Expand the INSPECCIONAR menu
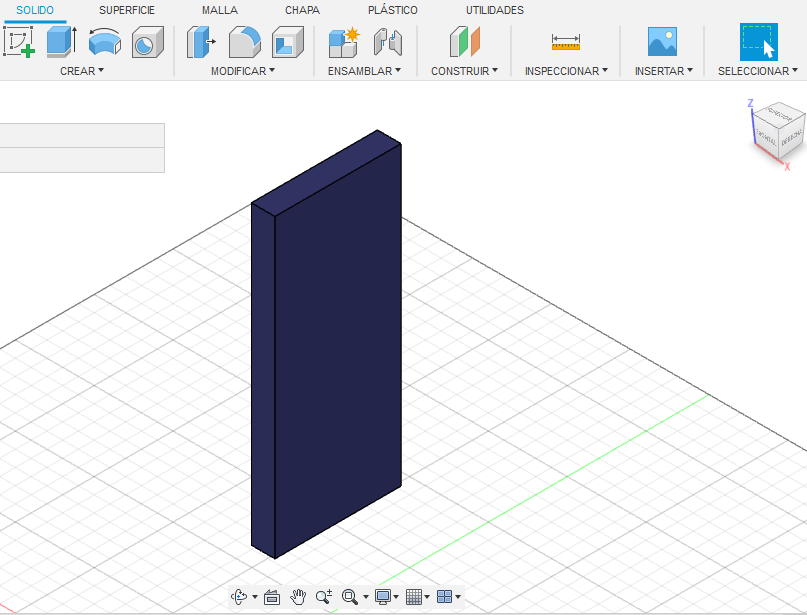The height and width of the screenshot is (615, 807). tap(566, 71)
